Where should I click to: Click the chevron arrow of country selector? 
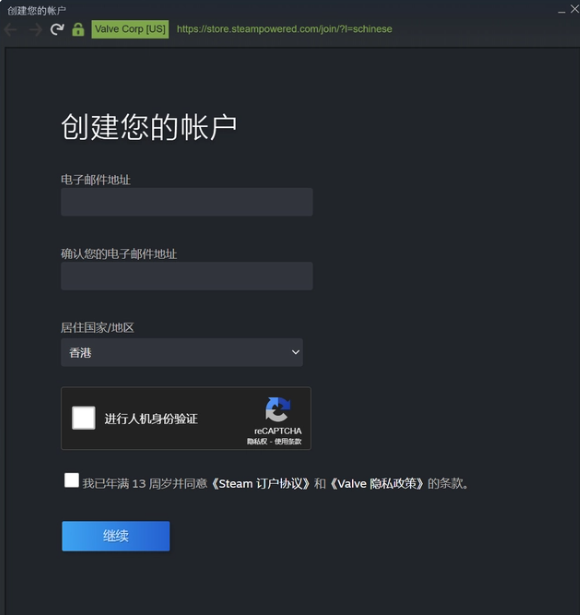click(x=296, y=352)
